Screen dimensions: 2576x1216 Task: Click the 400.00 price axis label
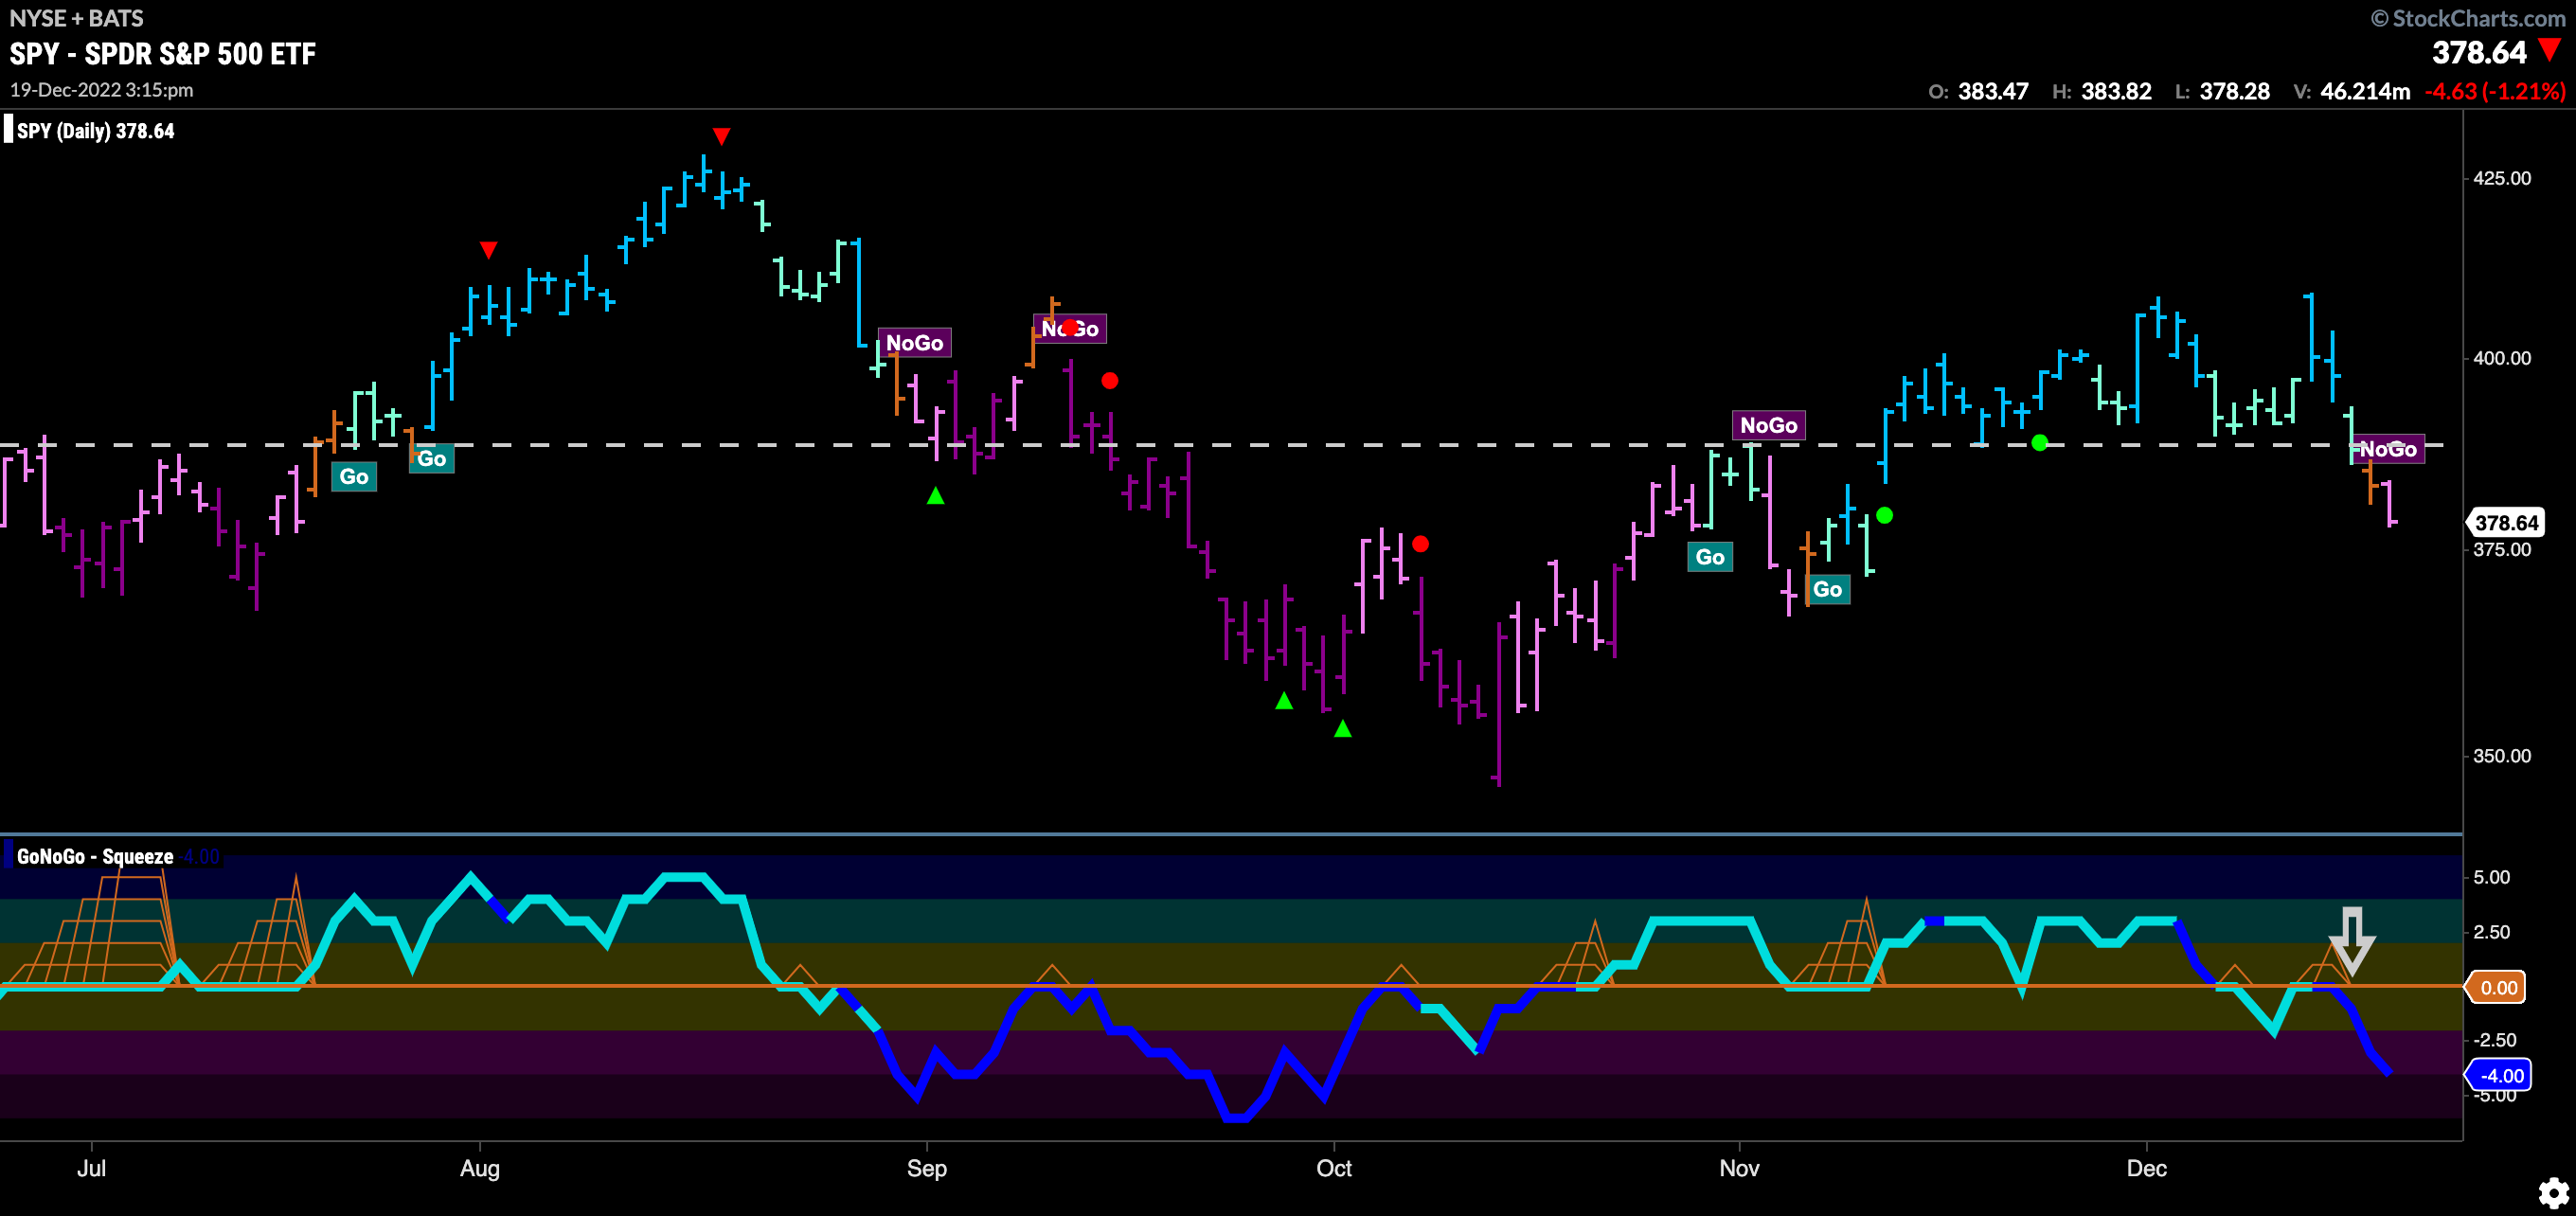click(x=2502, y=358)
